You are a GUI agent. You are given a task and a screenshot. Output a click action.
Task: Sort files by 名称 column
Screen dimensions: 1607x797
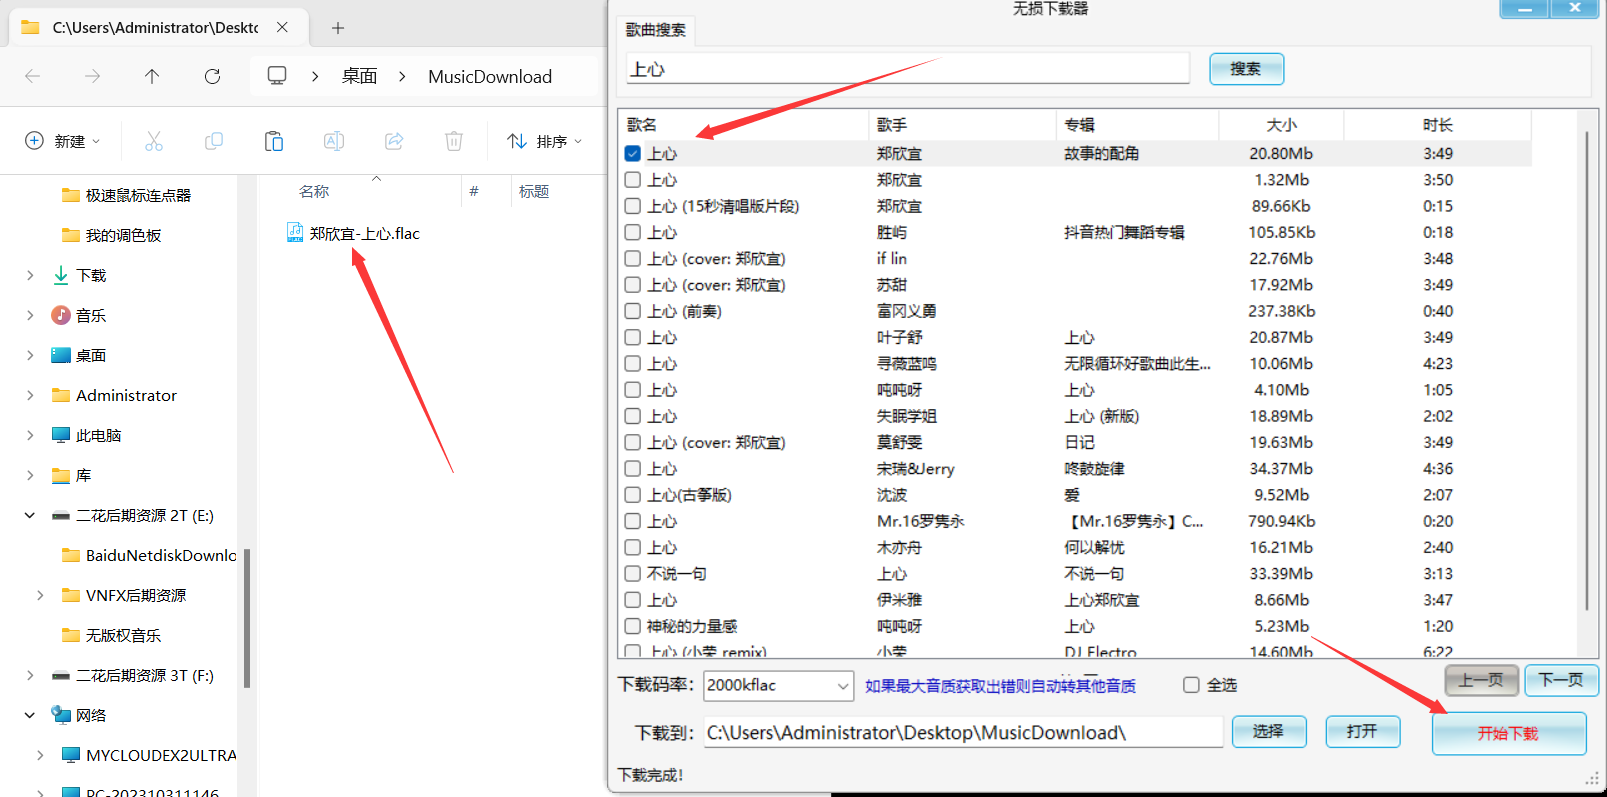coord(314,191)
